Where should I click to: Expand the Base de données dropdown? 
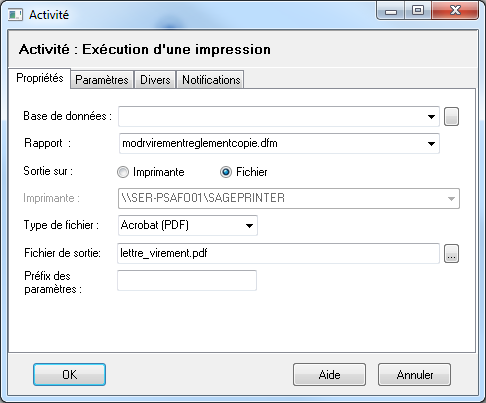tap(431, 117)
